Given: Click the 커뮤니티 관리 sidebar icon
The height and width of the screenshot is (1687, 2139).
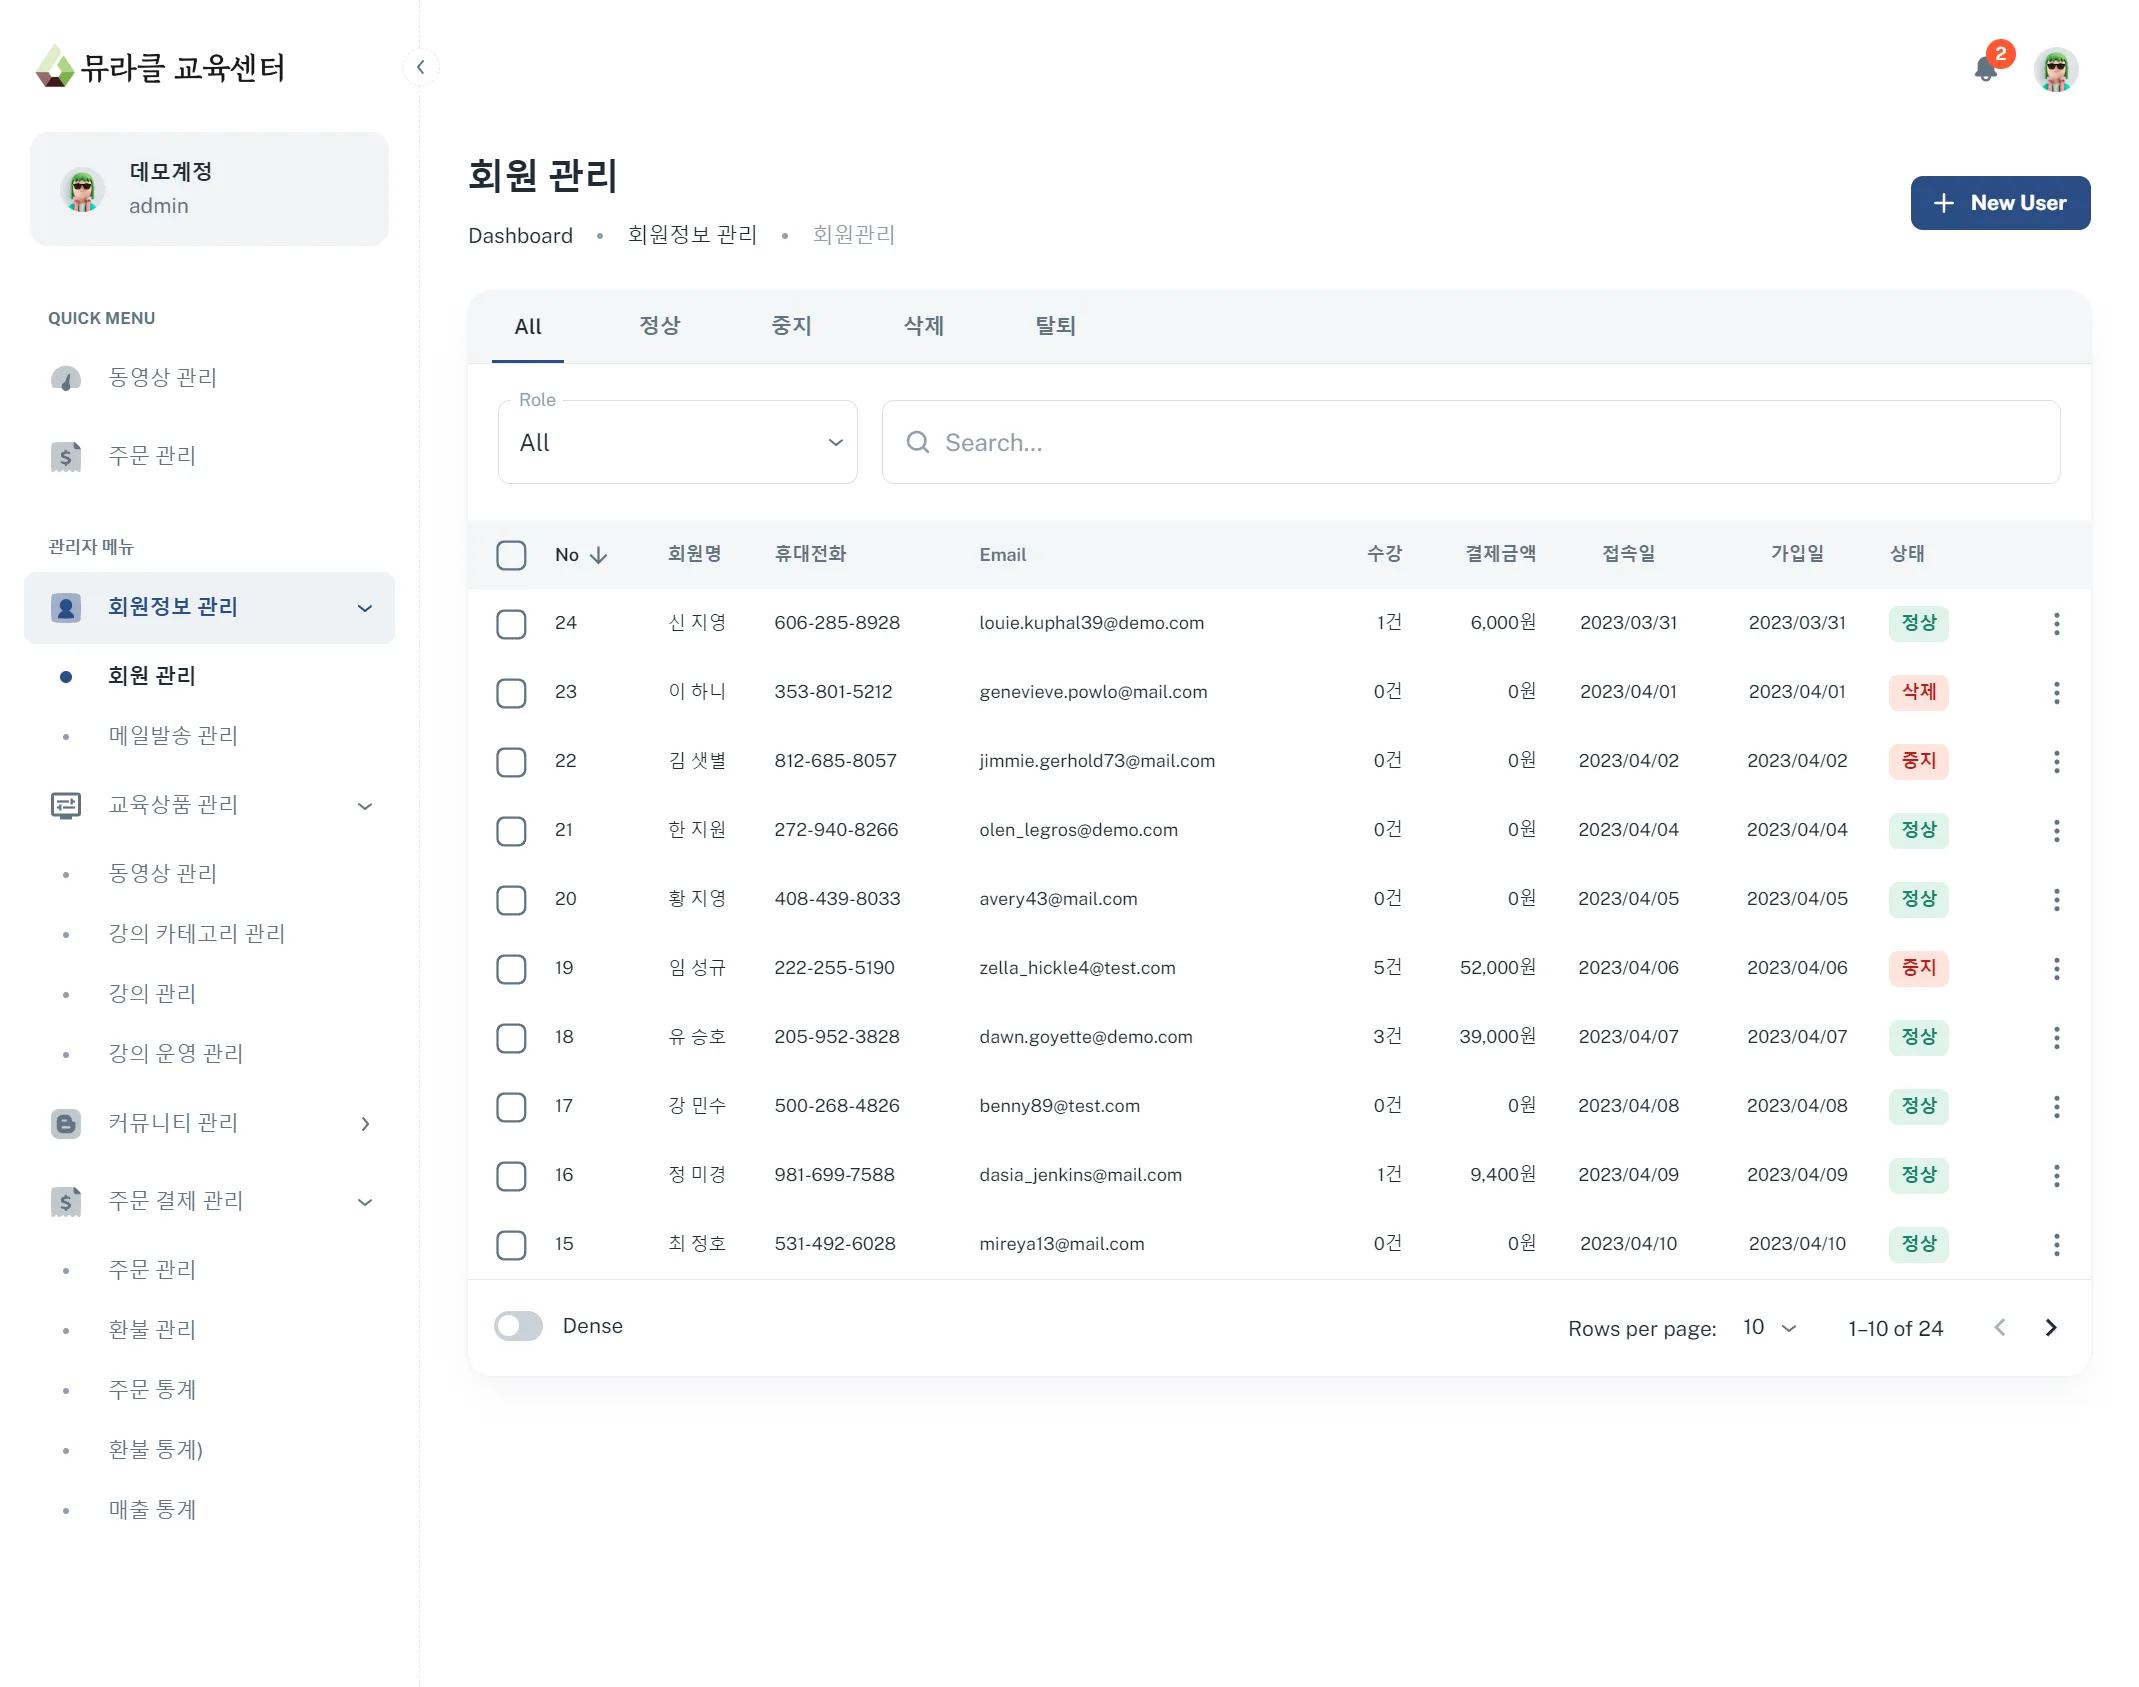Looking at the screenshot, I should tap(66, 1123).
